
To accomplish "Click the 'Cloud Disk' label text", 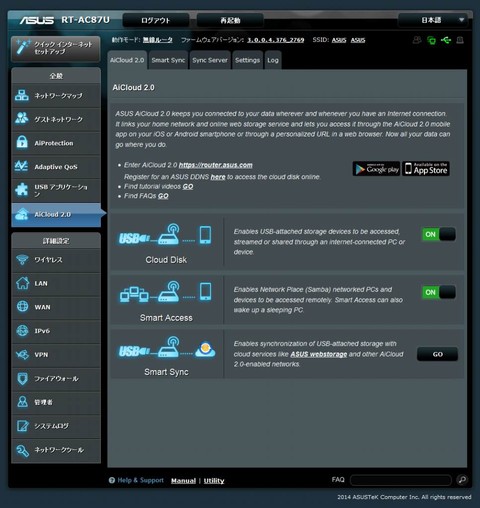I will [x=166, y=260].
